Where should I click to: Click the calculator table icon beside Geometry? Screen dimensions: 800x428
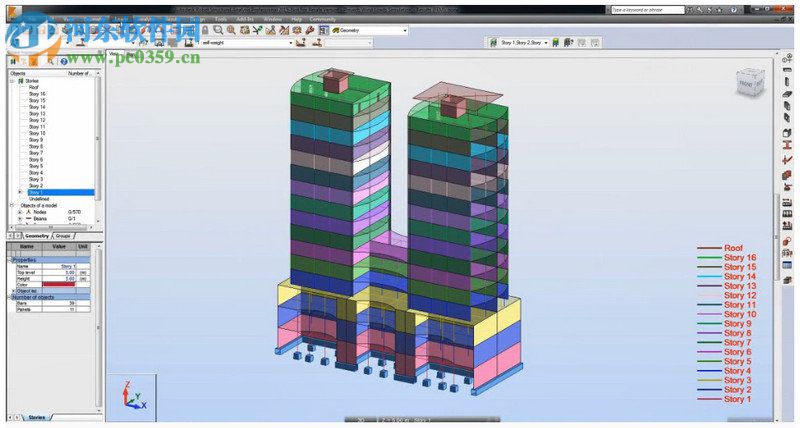323,30
